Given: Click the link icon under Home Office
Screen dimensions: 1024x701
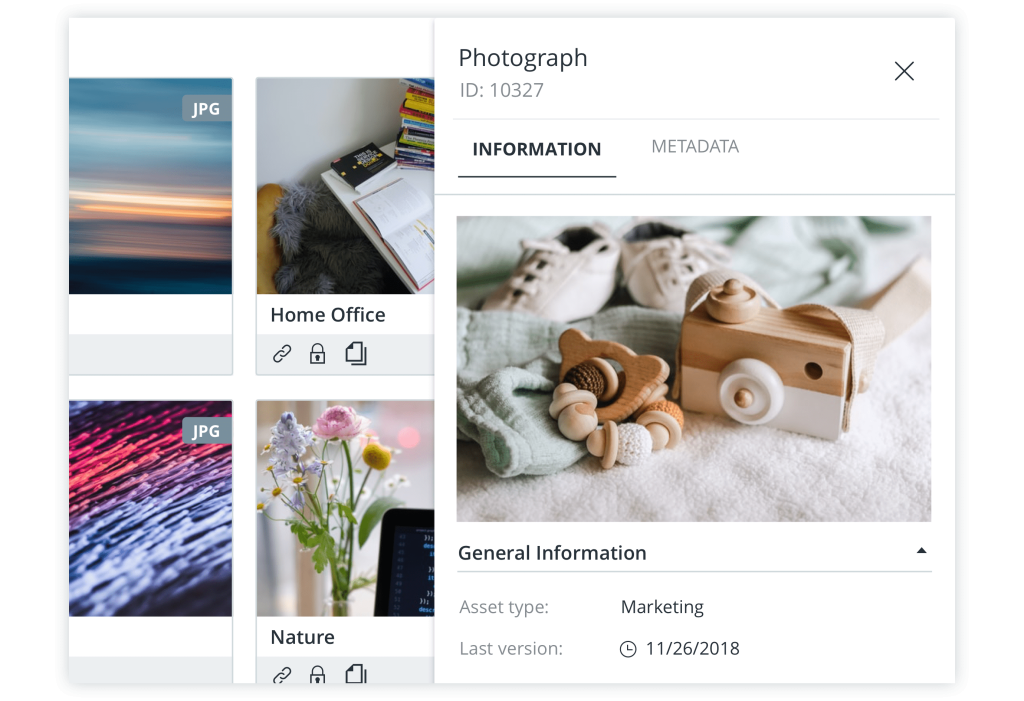Looking at the screenshot, I should point(281,353).
